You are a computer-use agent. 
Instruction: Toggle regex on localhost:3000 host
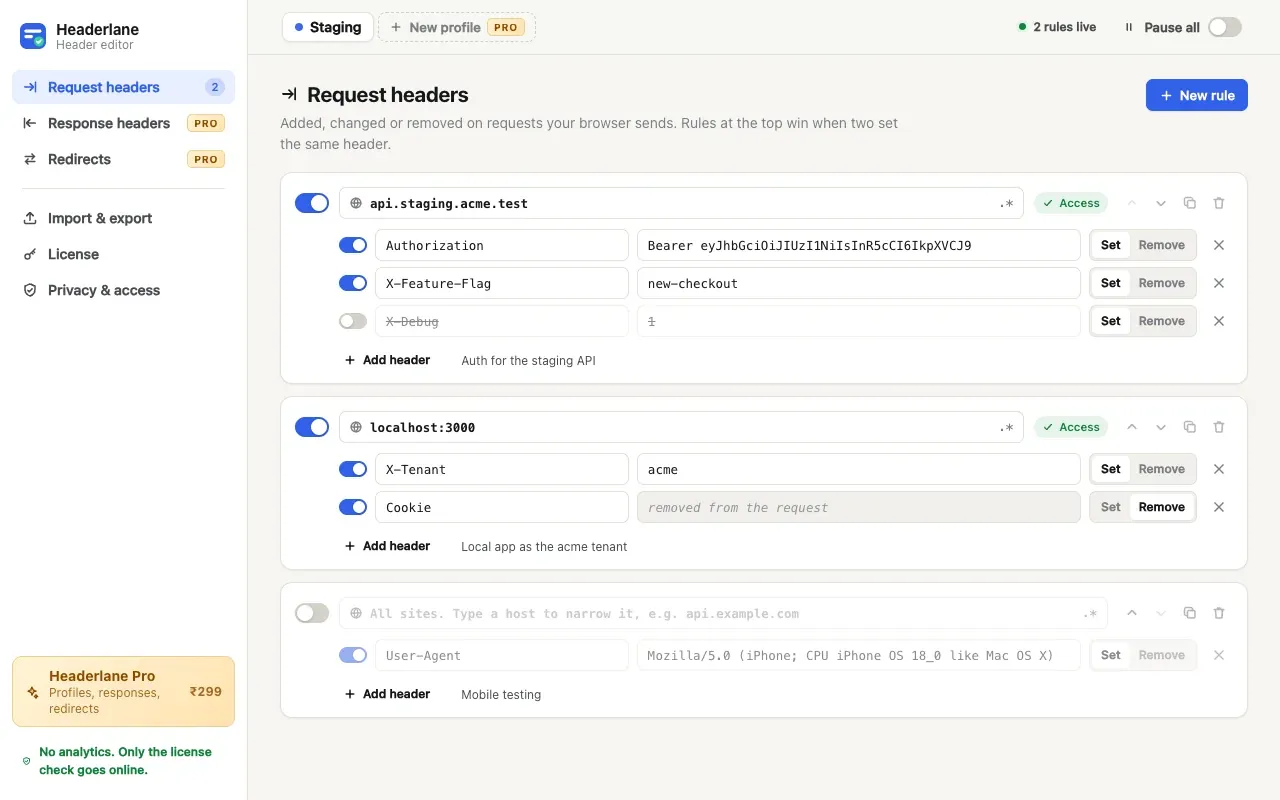pos(1006,427)
